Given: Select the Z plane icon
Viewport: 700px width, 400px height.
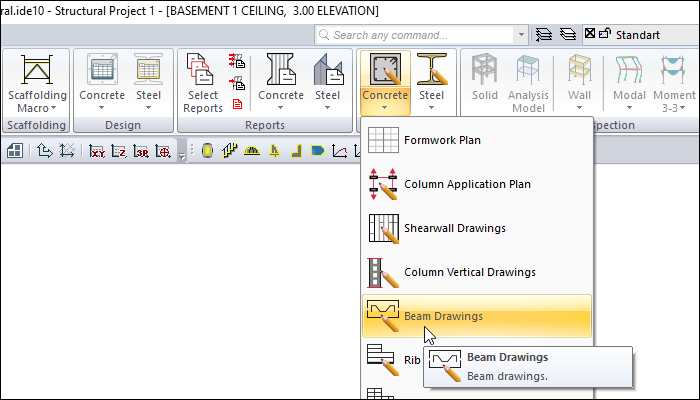Looking at the screenshot, I should 119,151.
